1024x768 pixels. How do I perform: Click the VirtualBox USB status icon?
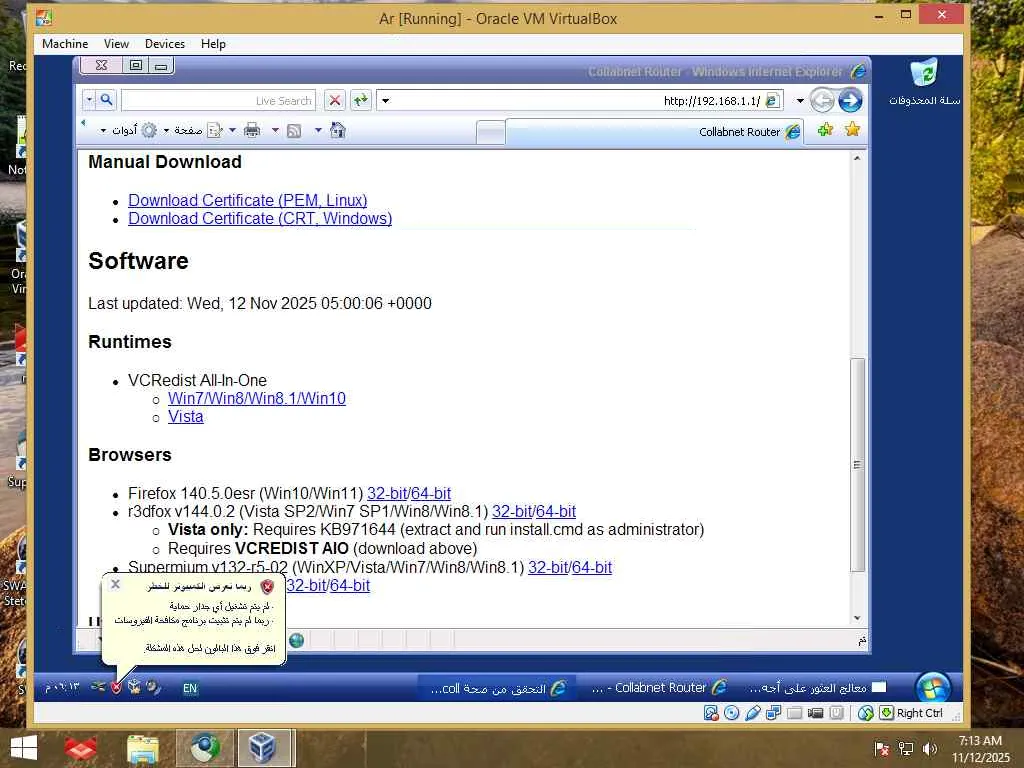(x=752, y=713)
